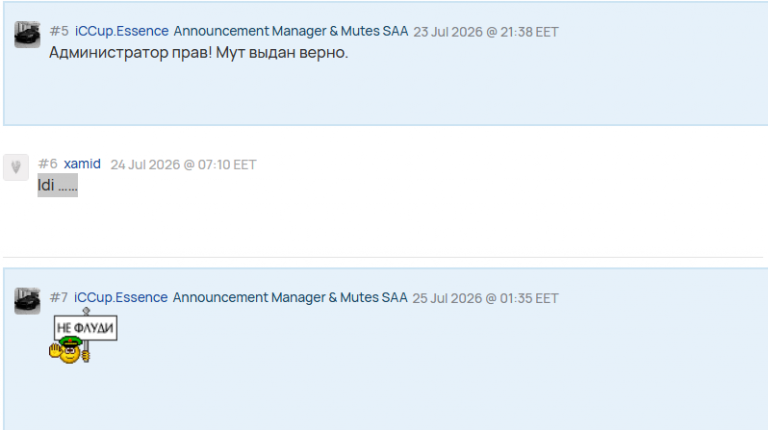The width and height of the screenshot is (768, 430).
Task: Click the highlighted "Idi ......" message text
Action: (58, 185)
